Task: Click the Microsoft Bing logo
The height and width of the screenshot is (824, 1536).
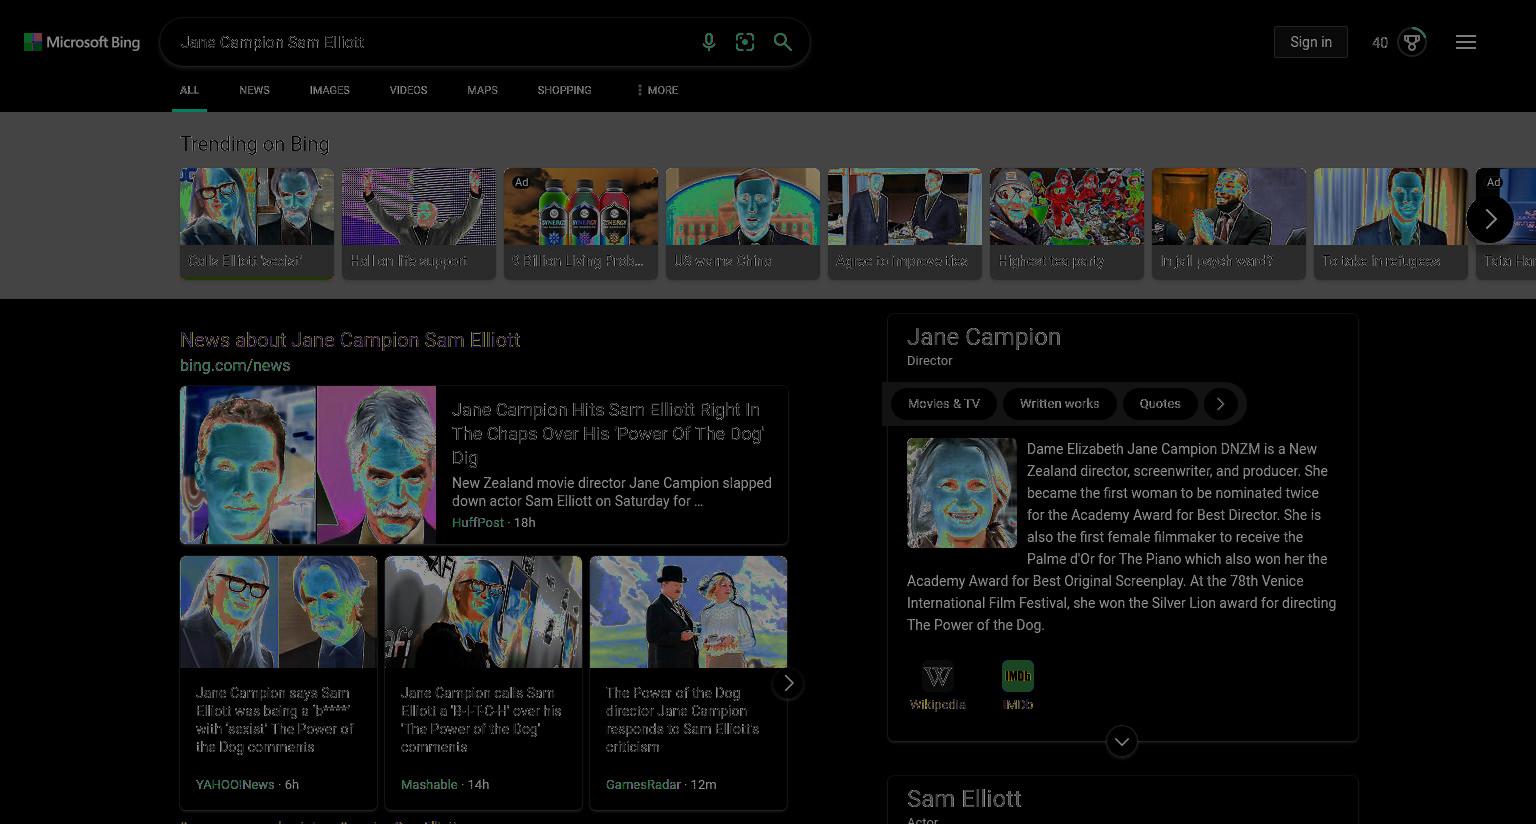Action: (x=82, y=42)
